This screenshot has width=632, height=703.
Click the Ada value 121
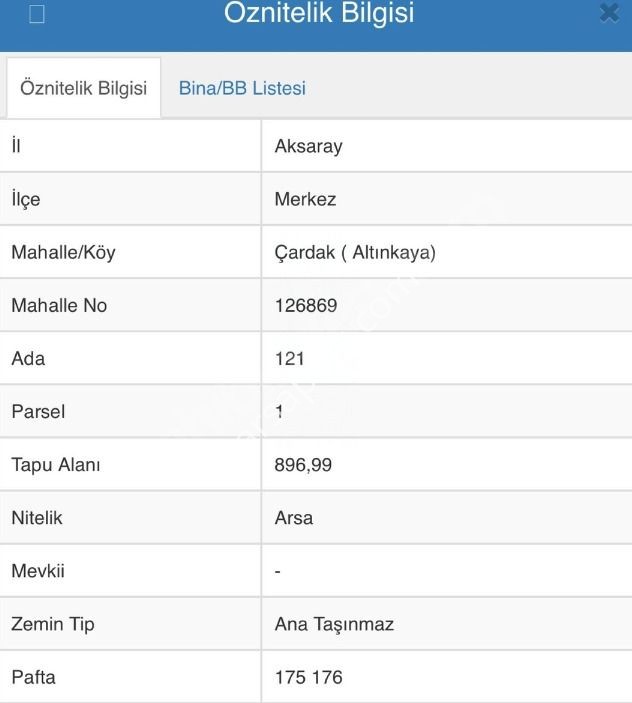pyautogui.click(x=289, y=358)
